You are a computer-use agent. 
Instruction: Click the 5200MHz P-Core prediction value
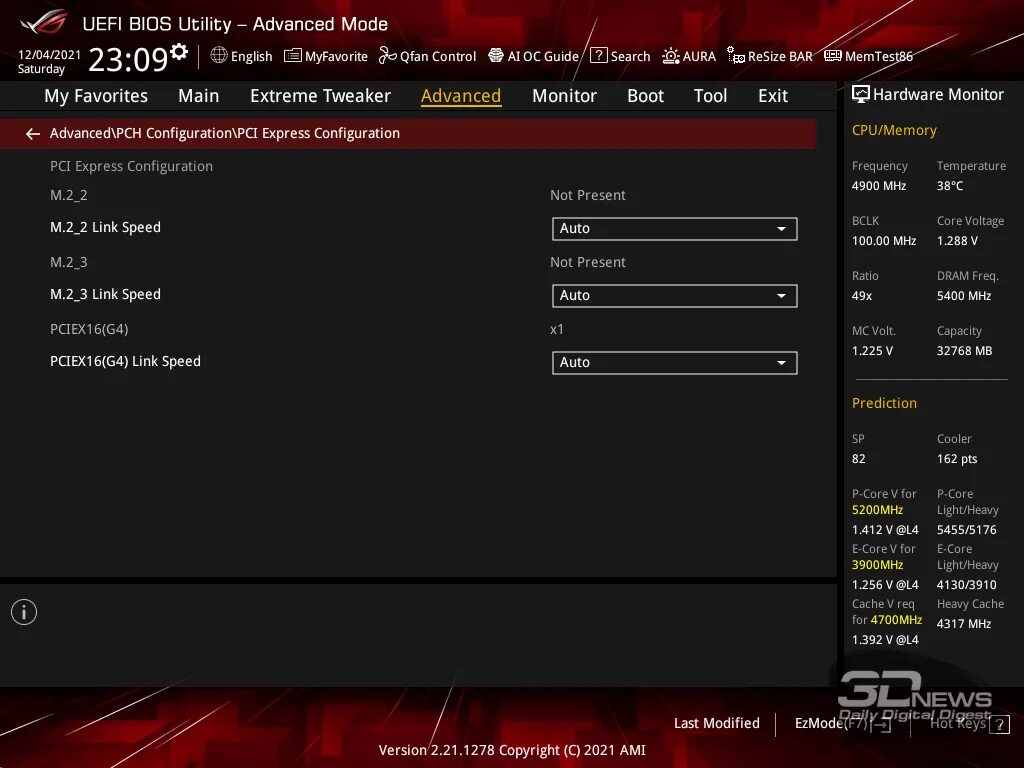[877, 510]
